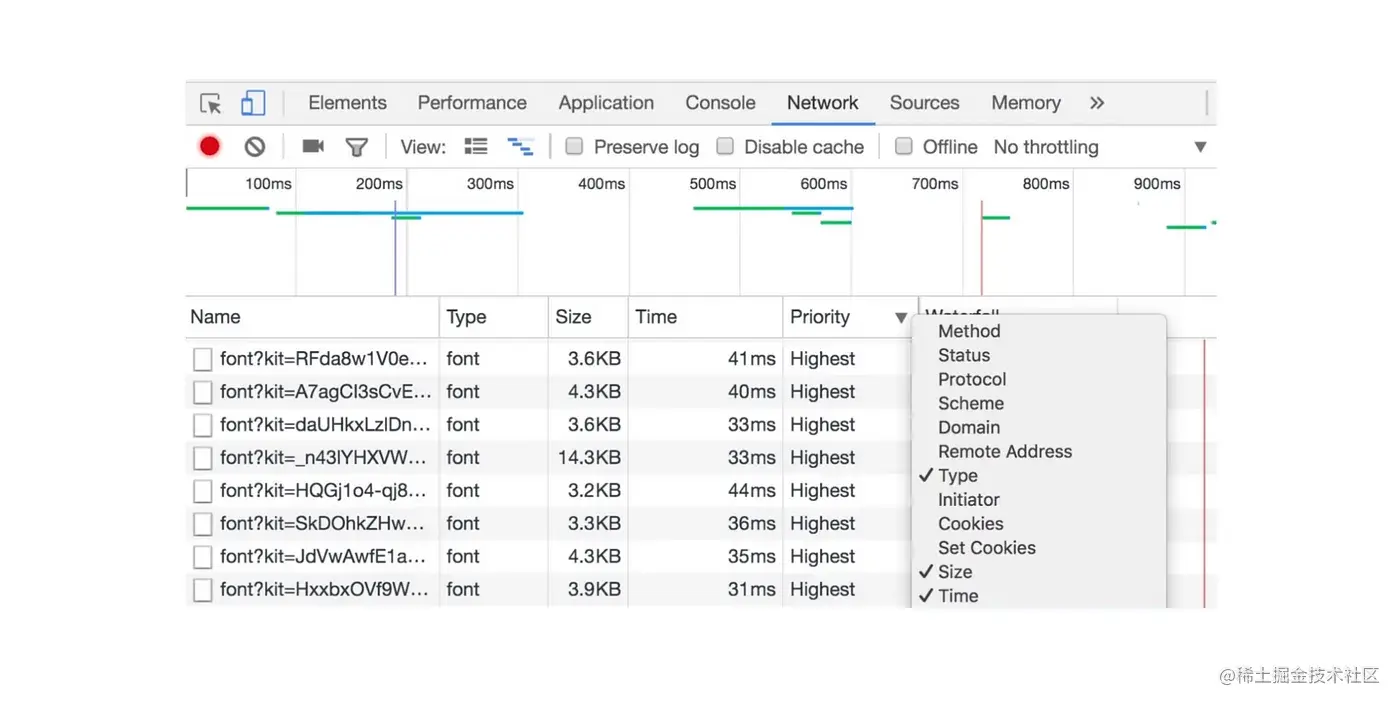Screen dimensions: 1400x706
Task: Switch to large request rows view
Action: coord(476,147)
